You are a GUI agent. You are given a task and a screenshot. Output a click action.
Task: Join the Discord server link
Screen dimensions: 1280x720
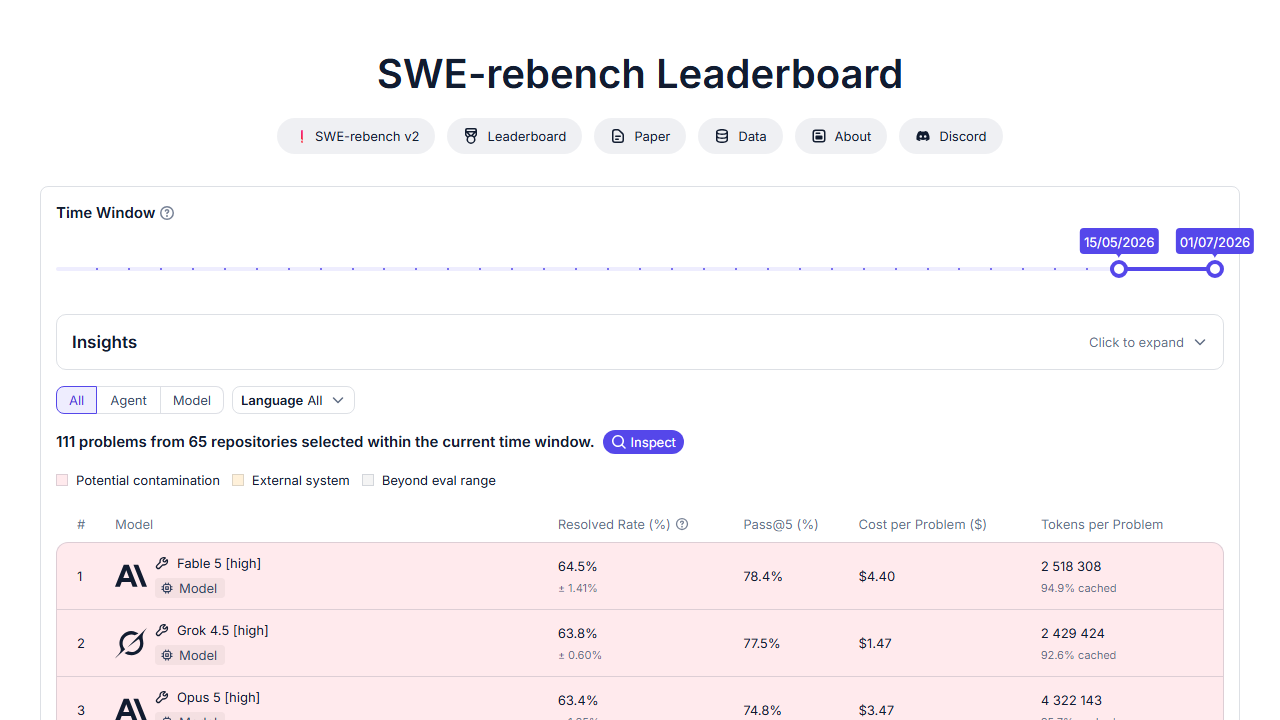[951, 136]
